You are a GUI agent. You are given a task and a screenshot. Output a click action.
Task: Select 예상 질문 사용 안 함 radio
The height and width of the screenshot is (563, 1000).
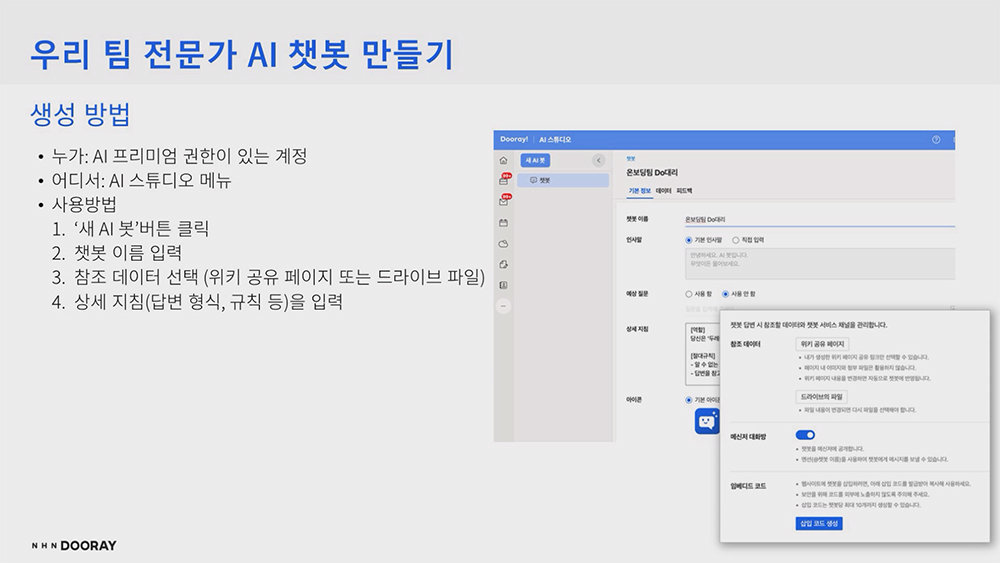pos(725,294)
